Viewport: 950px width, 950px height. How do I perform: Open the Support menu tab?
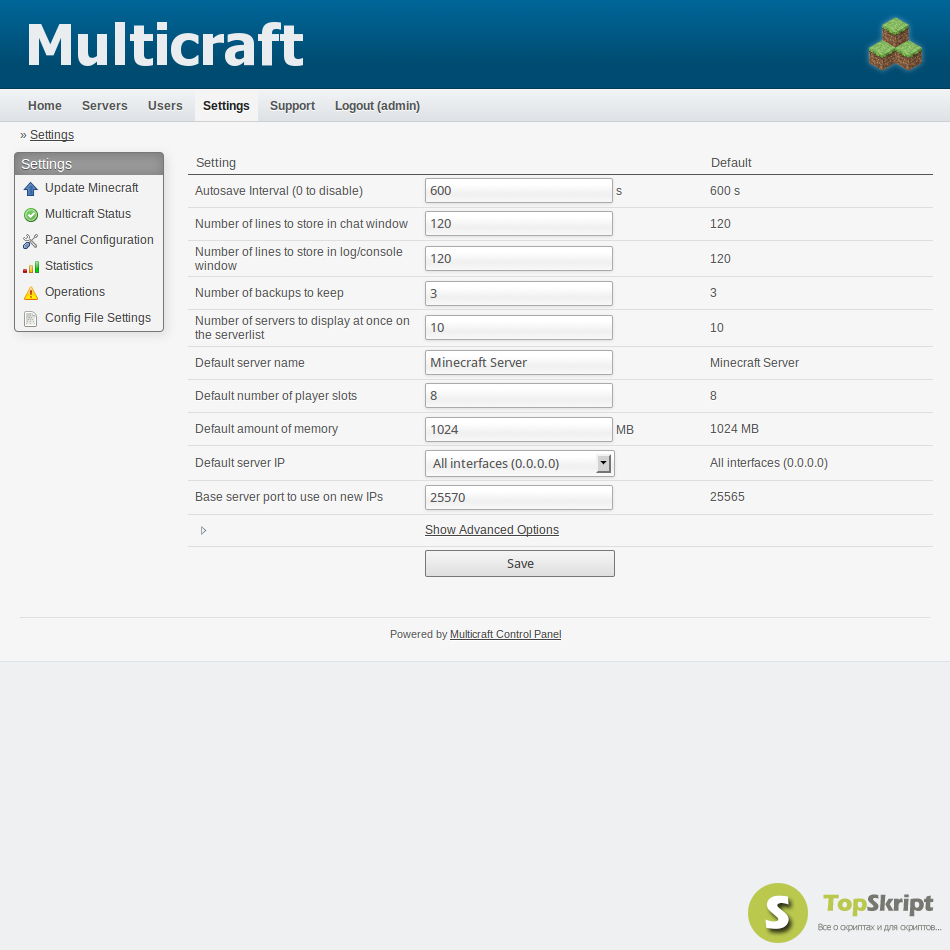point(292,106)
